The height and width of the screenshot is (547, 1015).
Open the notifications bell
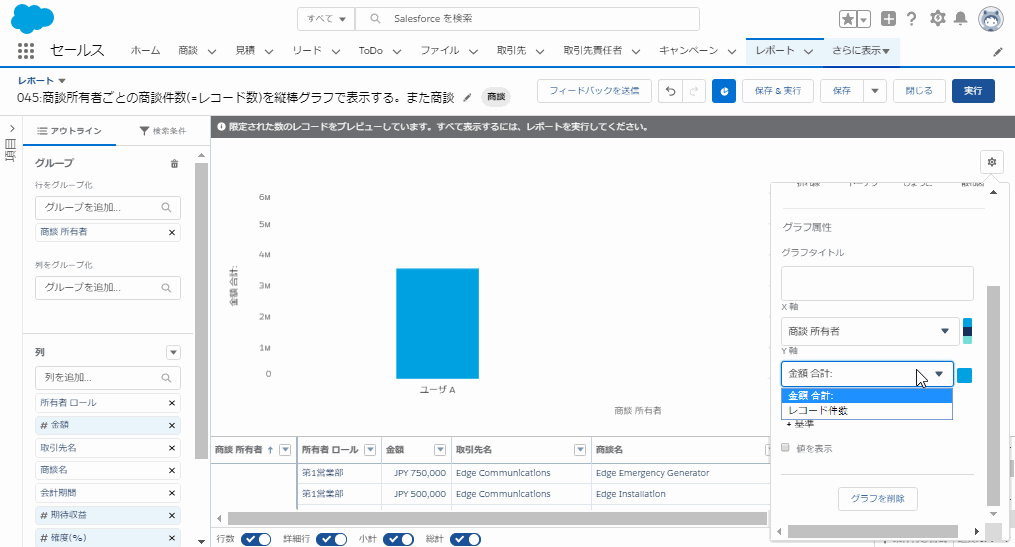coord(961,19)
